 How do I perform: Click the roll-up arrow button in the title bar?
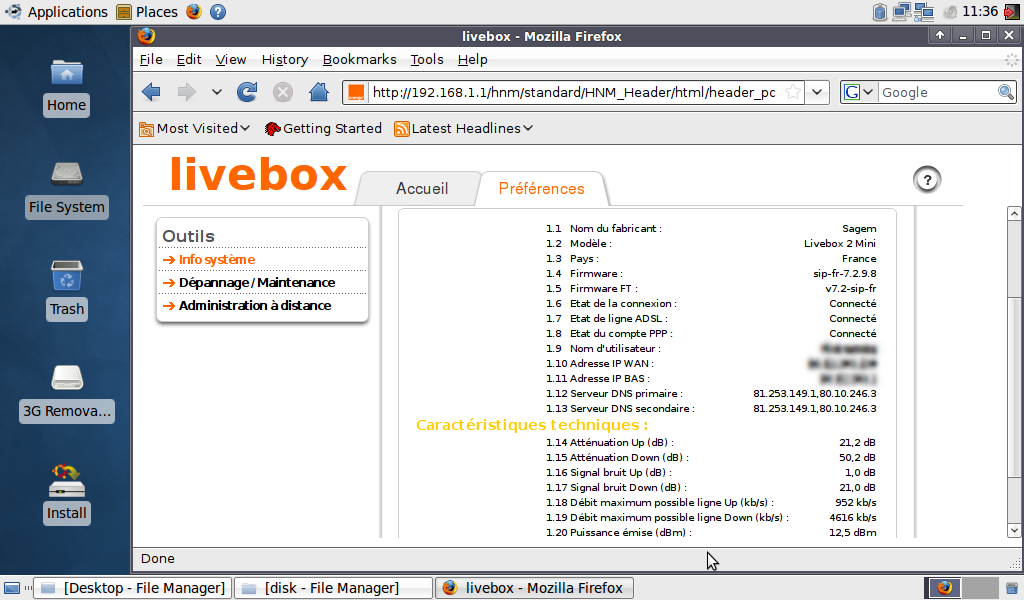point(940,35)
